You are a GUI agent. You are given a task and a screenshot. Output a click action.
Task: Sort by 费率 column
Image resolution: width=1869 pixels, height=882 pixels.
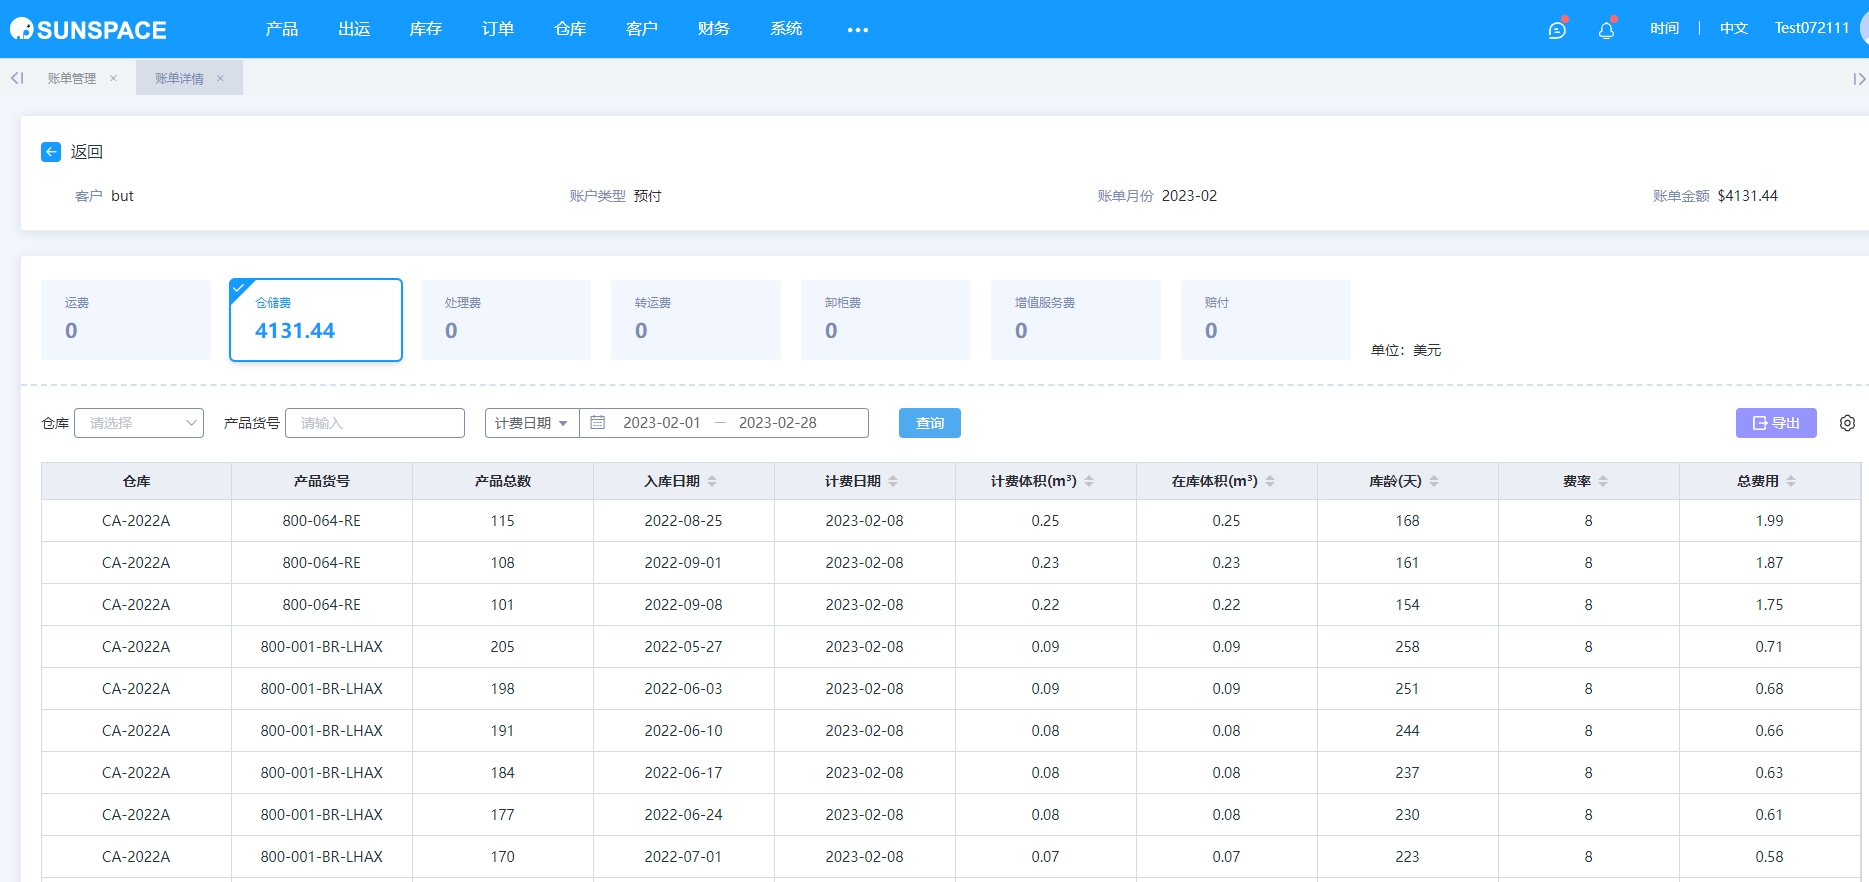[x=1603, y=481]
